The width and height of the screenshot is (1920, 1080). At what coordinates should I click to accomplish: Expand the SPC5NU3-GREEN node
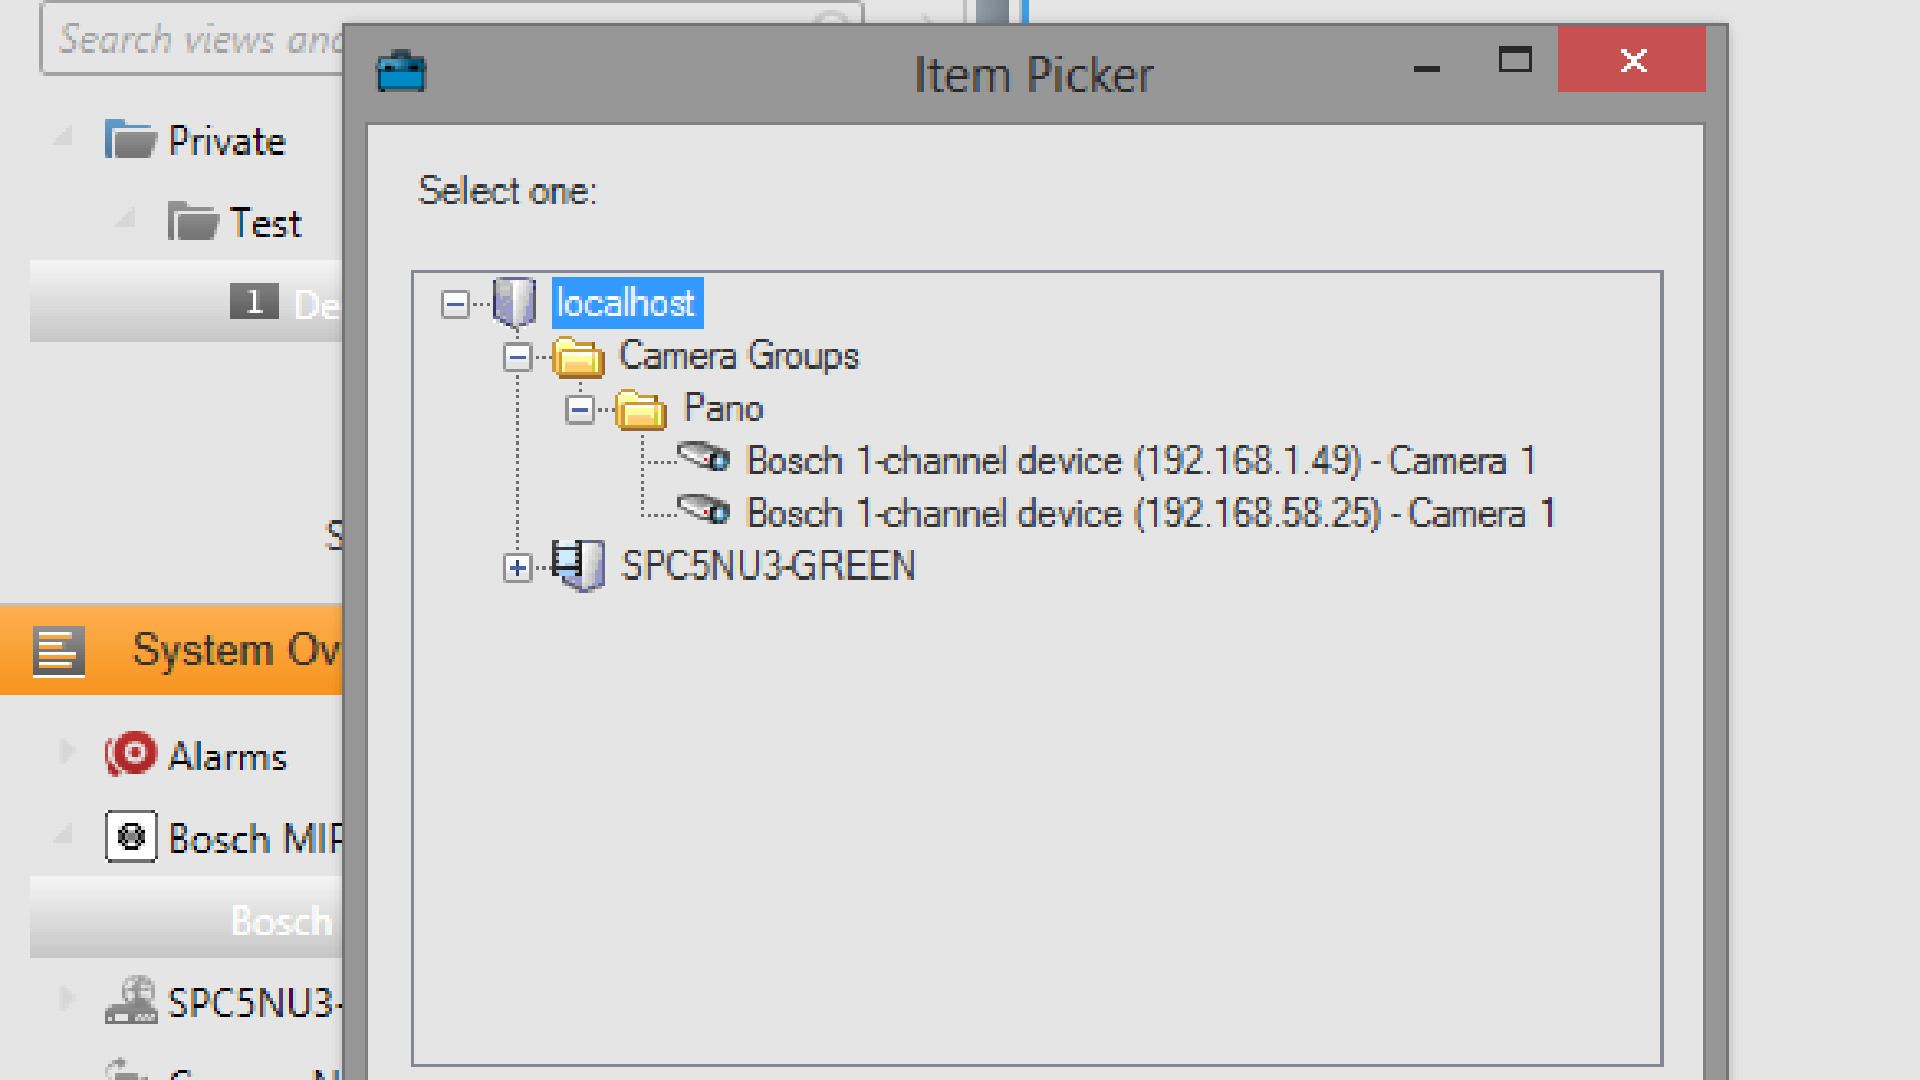coord(517,568)
